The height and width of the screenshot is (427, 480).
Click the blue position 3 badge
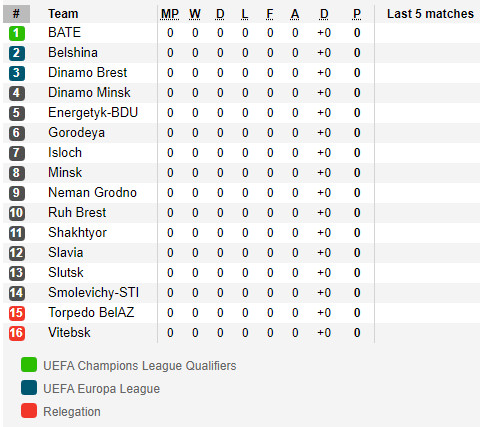[x=17, y=73]
